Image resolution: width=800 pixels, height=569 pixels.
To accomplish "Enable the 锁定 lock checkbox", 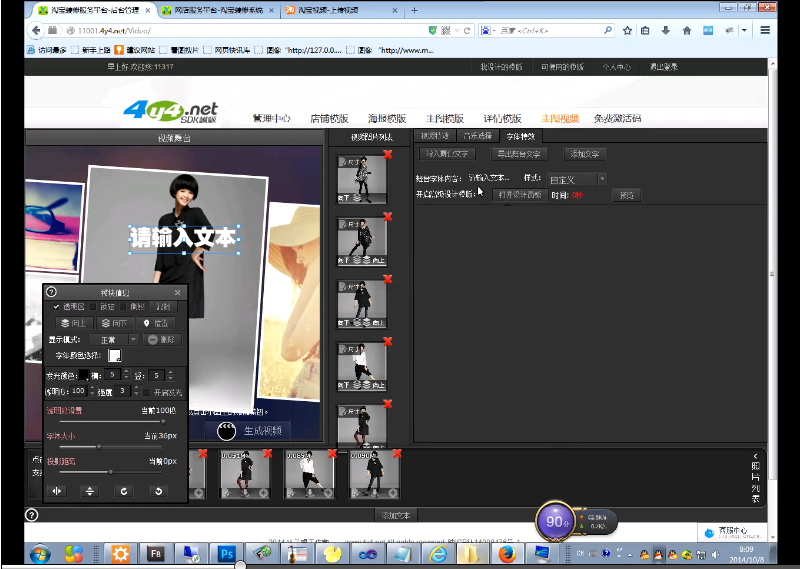I will point(94,307).
